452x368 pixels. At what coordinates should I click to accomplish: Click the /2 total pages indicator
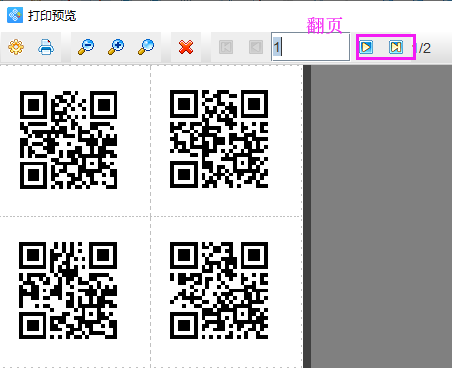[x=424, y=48]
